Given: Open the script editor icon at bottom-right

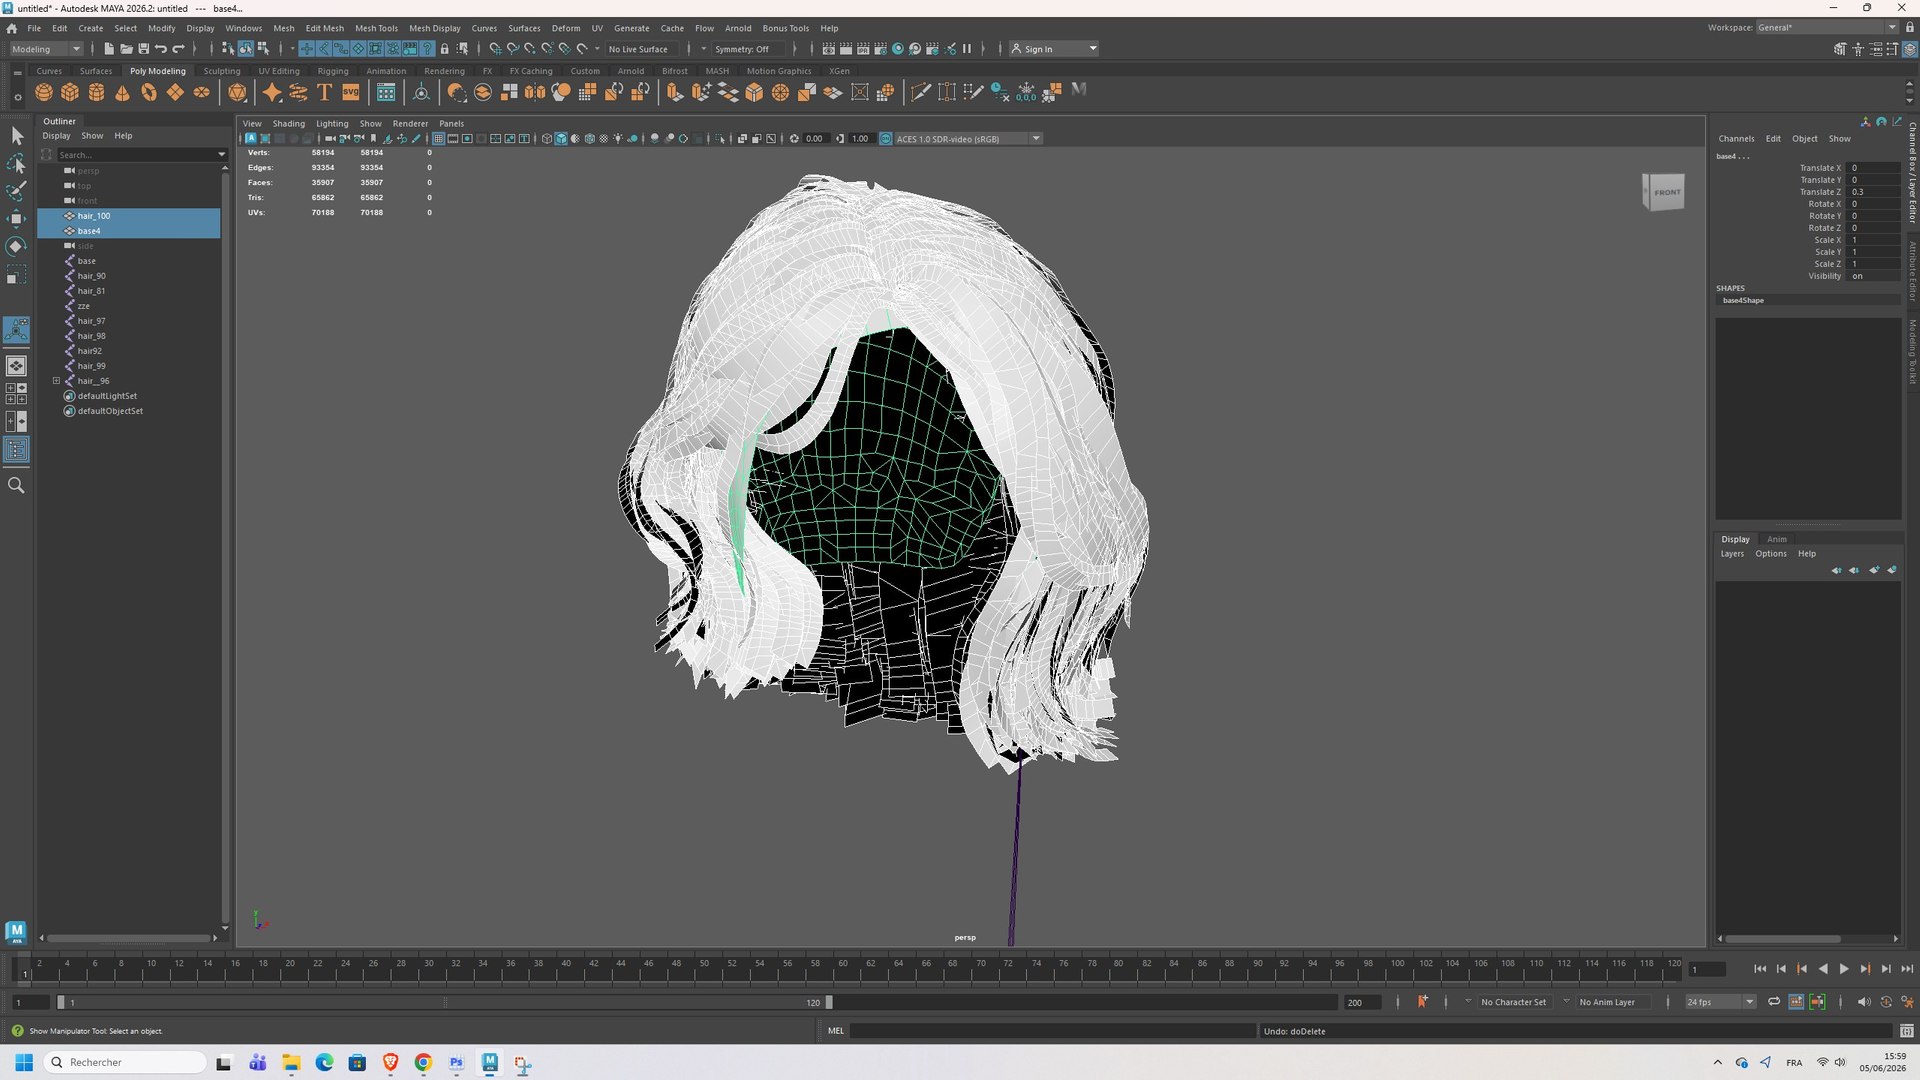Looking at the screenshot, I should 1906,1031.
